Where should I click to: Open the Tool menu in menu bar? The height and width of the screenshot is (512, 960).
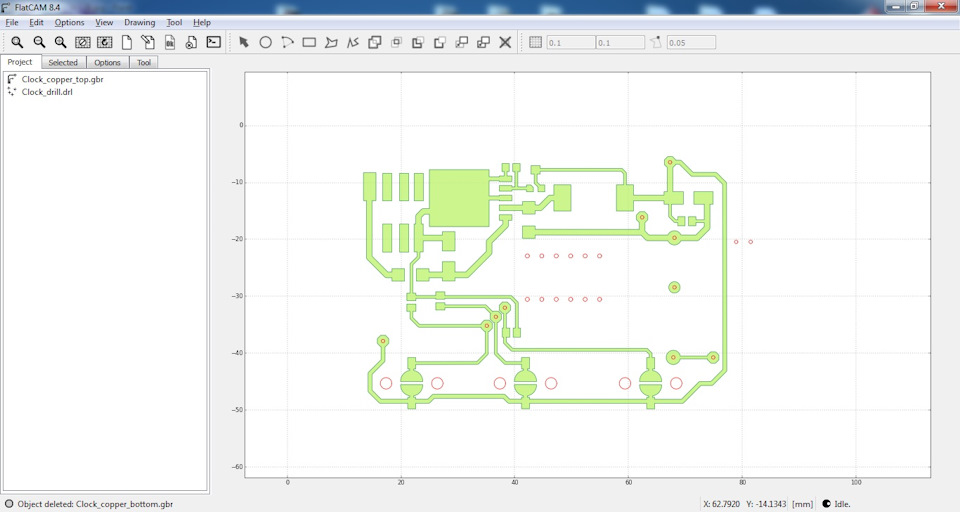click(174, 23)
